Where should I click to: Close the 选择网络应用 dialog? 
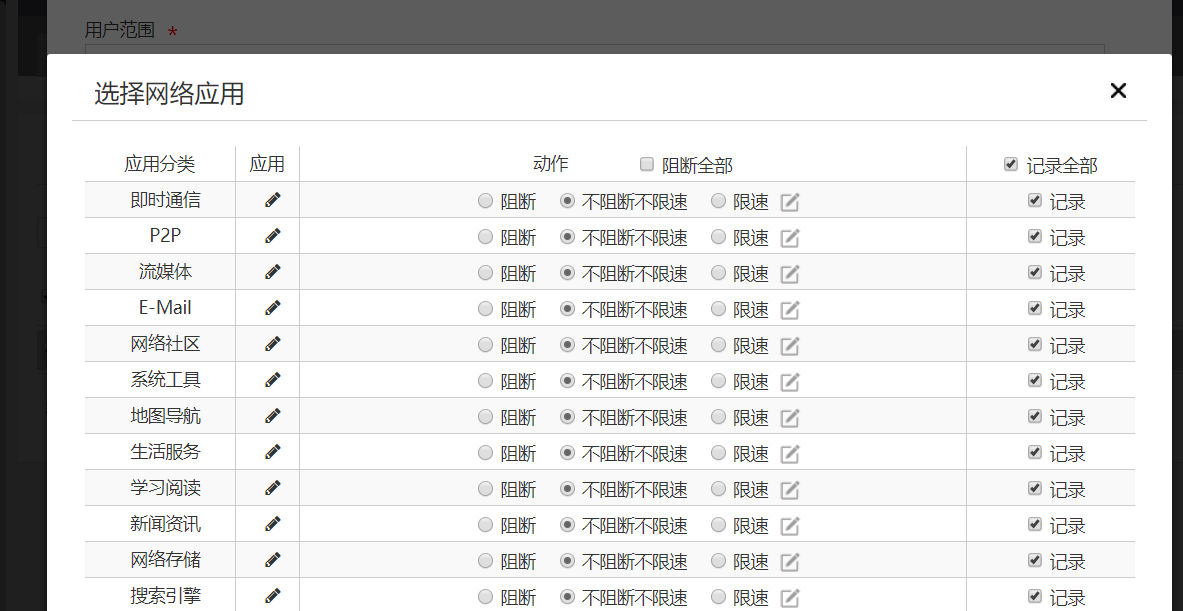click(1118, 91)
